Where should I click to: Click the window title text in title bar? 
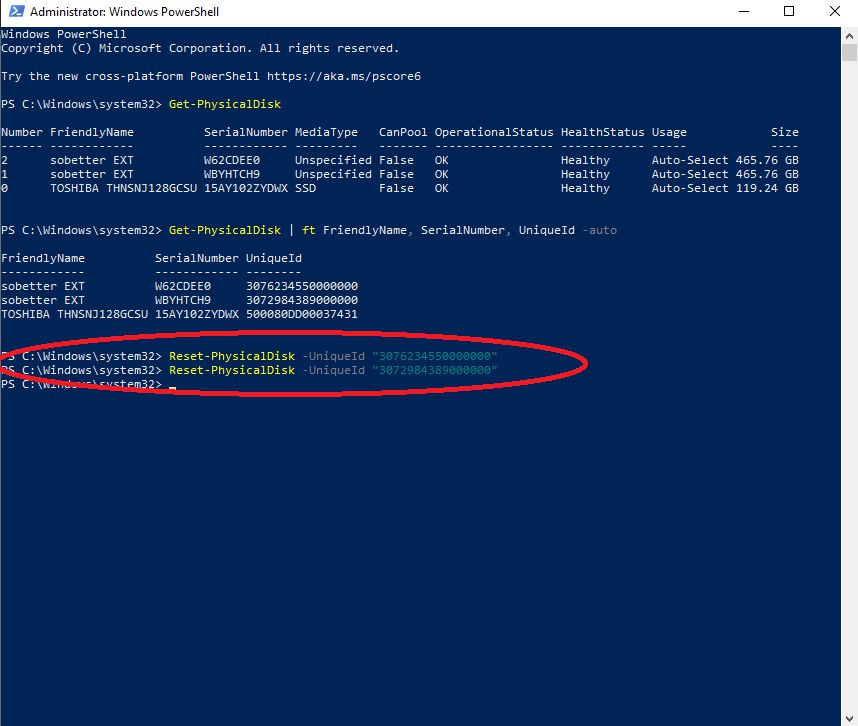(x=124, y=12)
